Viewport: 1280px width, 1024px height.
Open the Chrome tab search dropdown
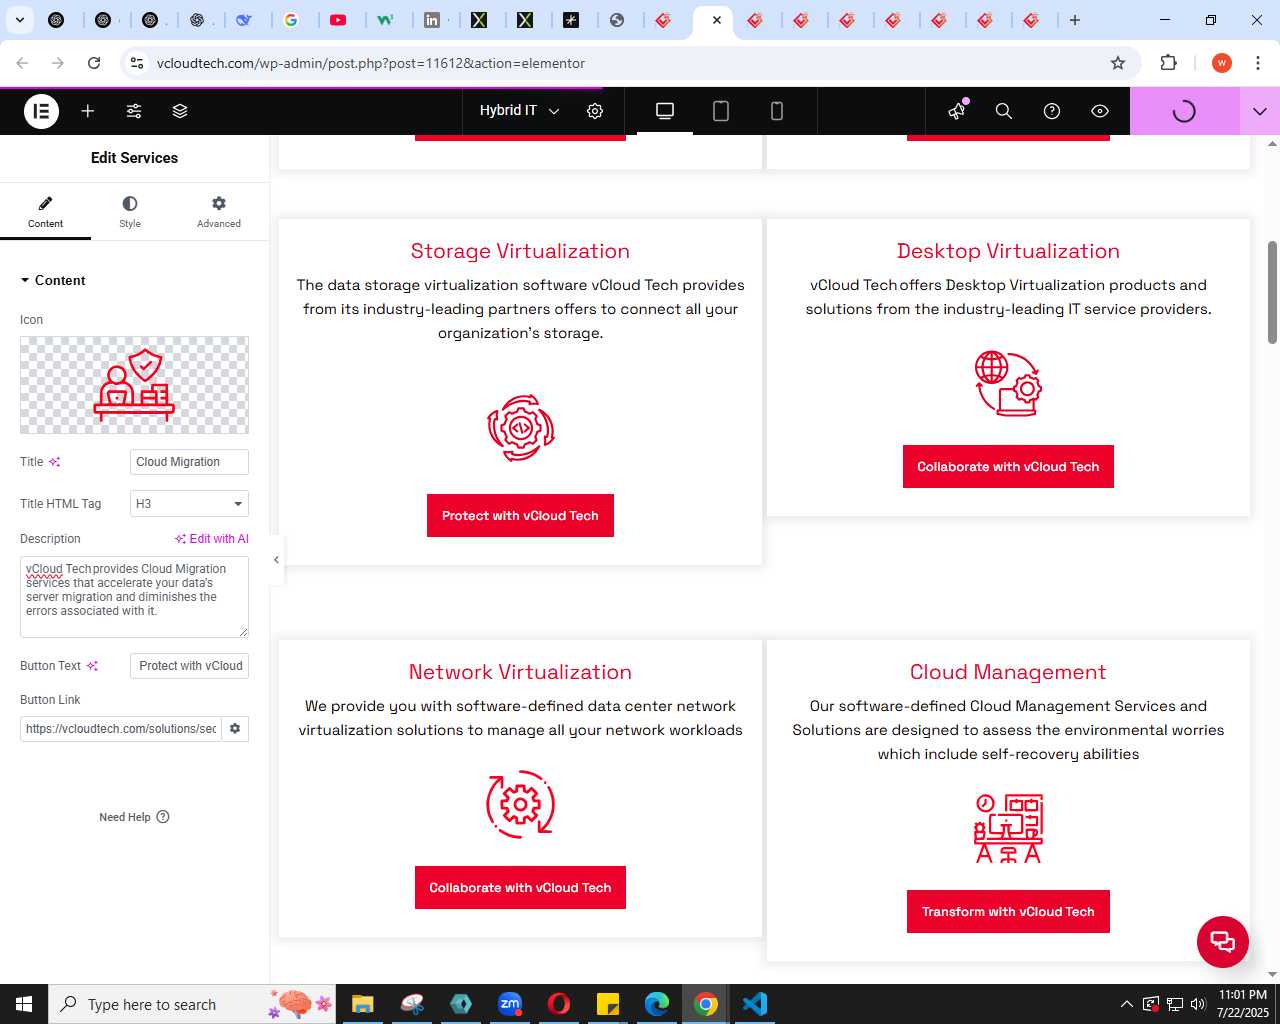point(19,20)
